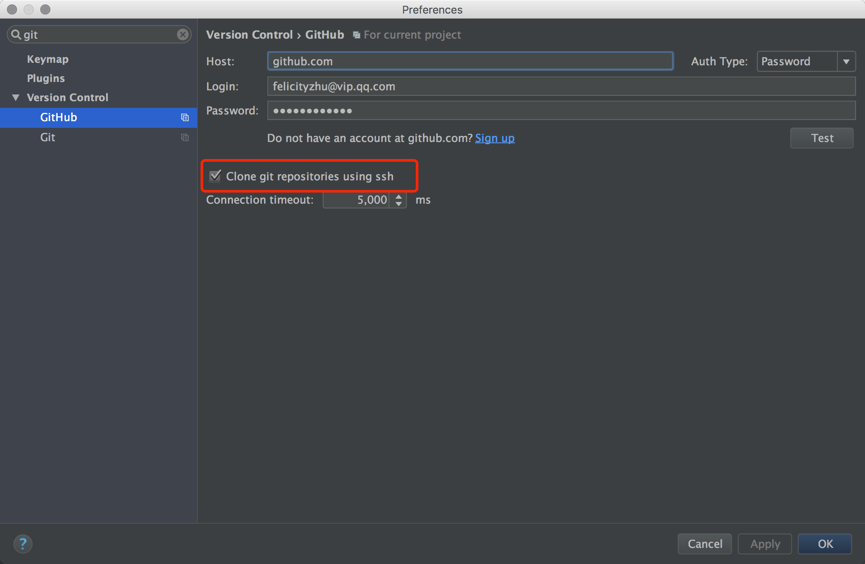Screen dimensions: 865x564
Task: Click the Test connection button
Action: pos(821,138)
